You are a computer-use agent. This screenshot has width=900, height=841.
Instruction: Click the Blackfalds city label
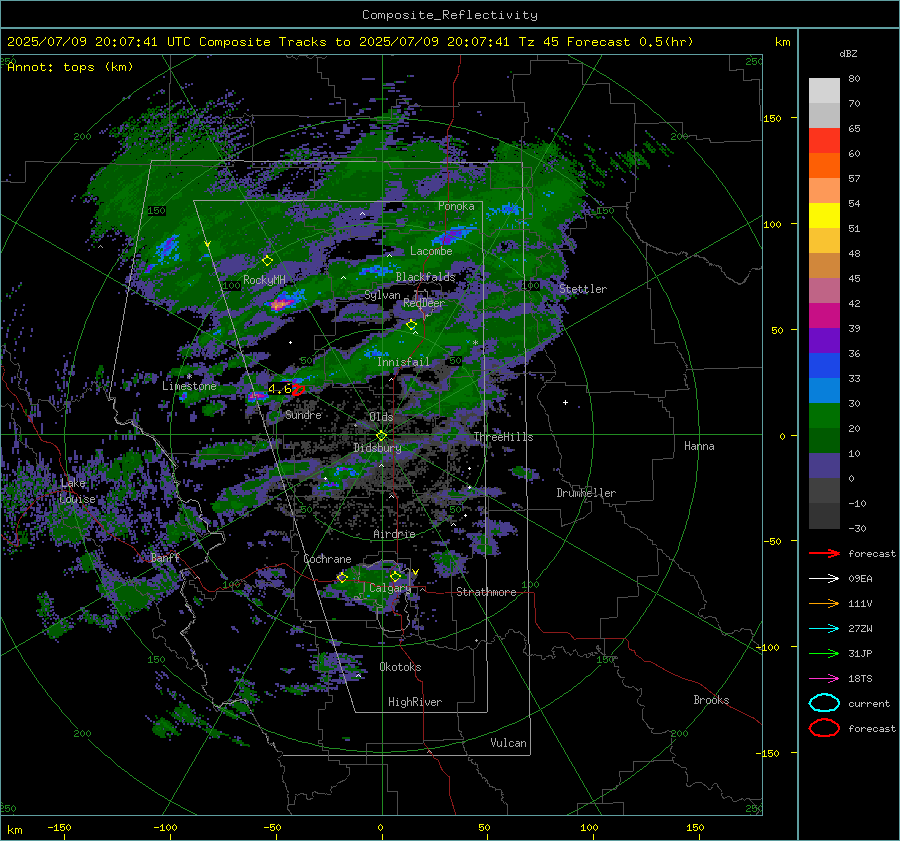tap(425, 277)
